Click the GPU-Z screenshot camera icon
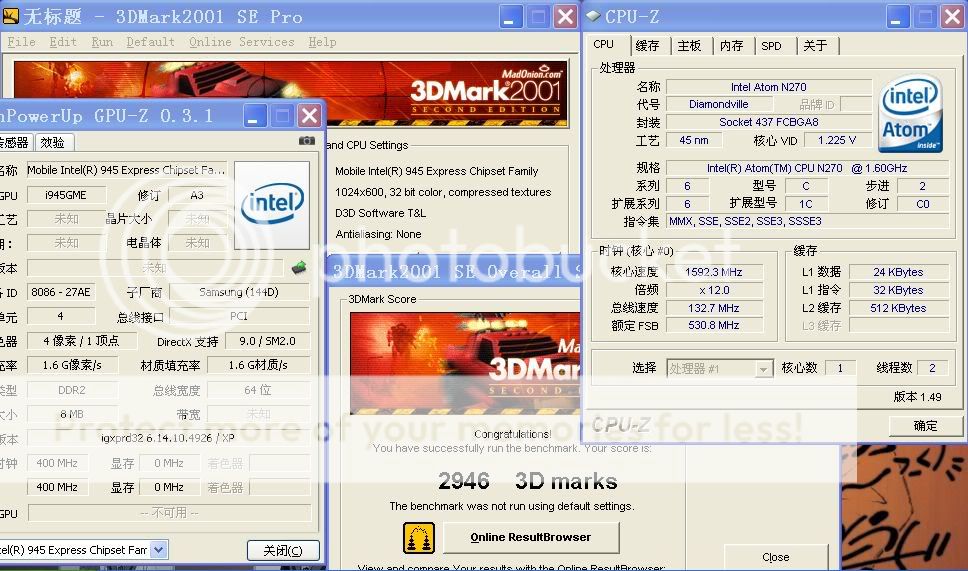Image resolution: width=968 pixels, height=571 pixels. [x=307, y=141]
